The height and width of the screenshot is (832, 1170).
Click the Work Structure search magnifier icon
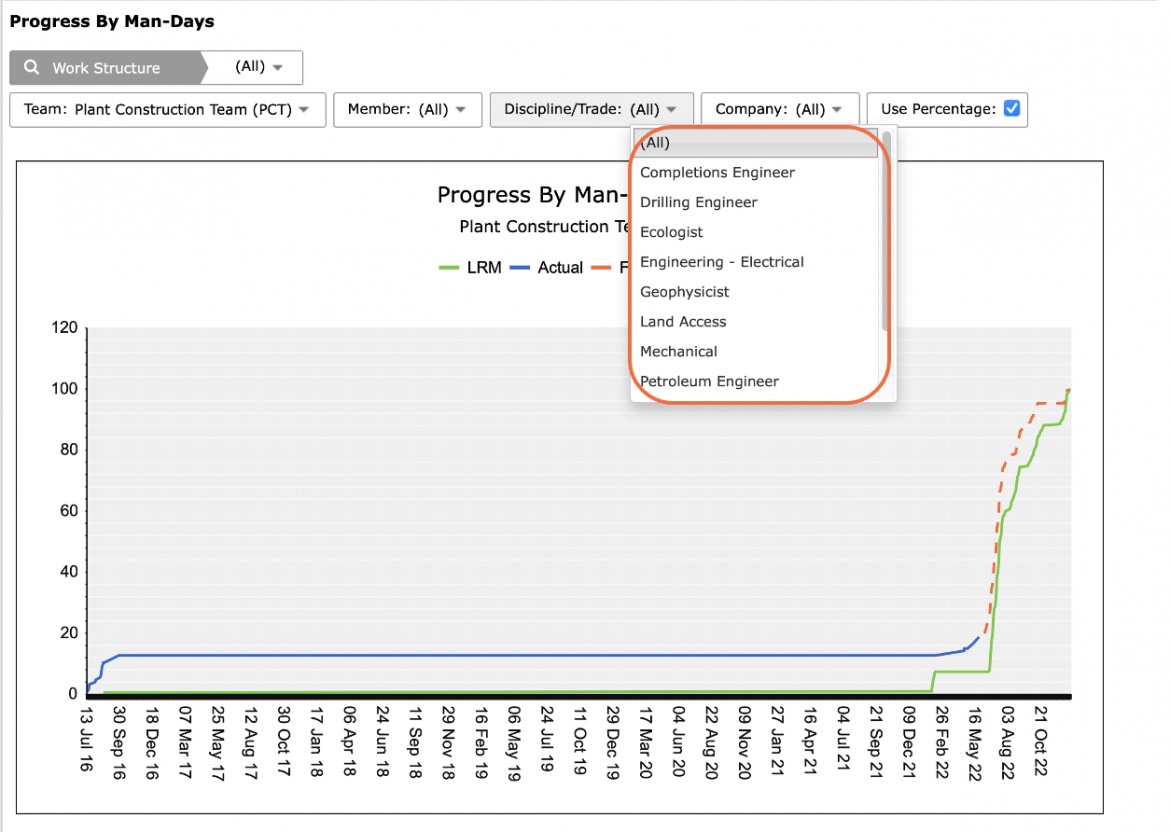point(31,67)
